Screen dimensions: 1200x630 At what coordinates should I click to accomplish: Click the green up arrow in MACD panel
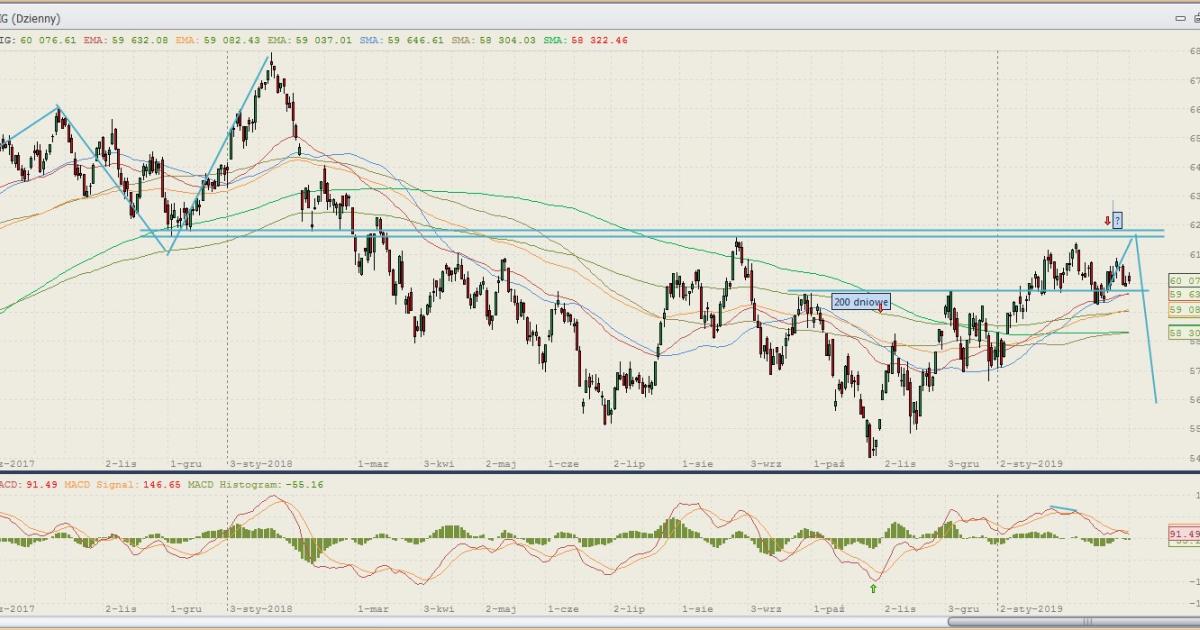874,588
